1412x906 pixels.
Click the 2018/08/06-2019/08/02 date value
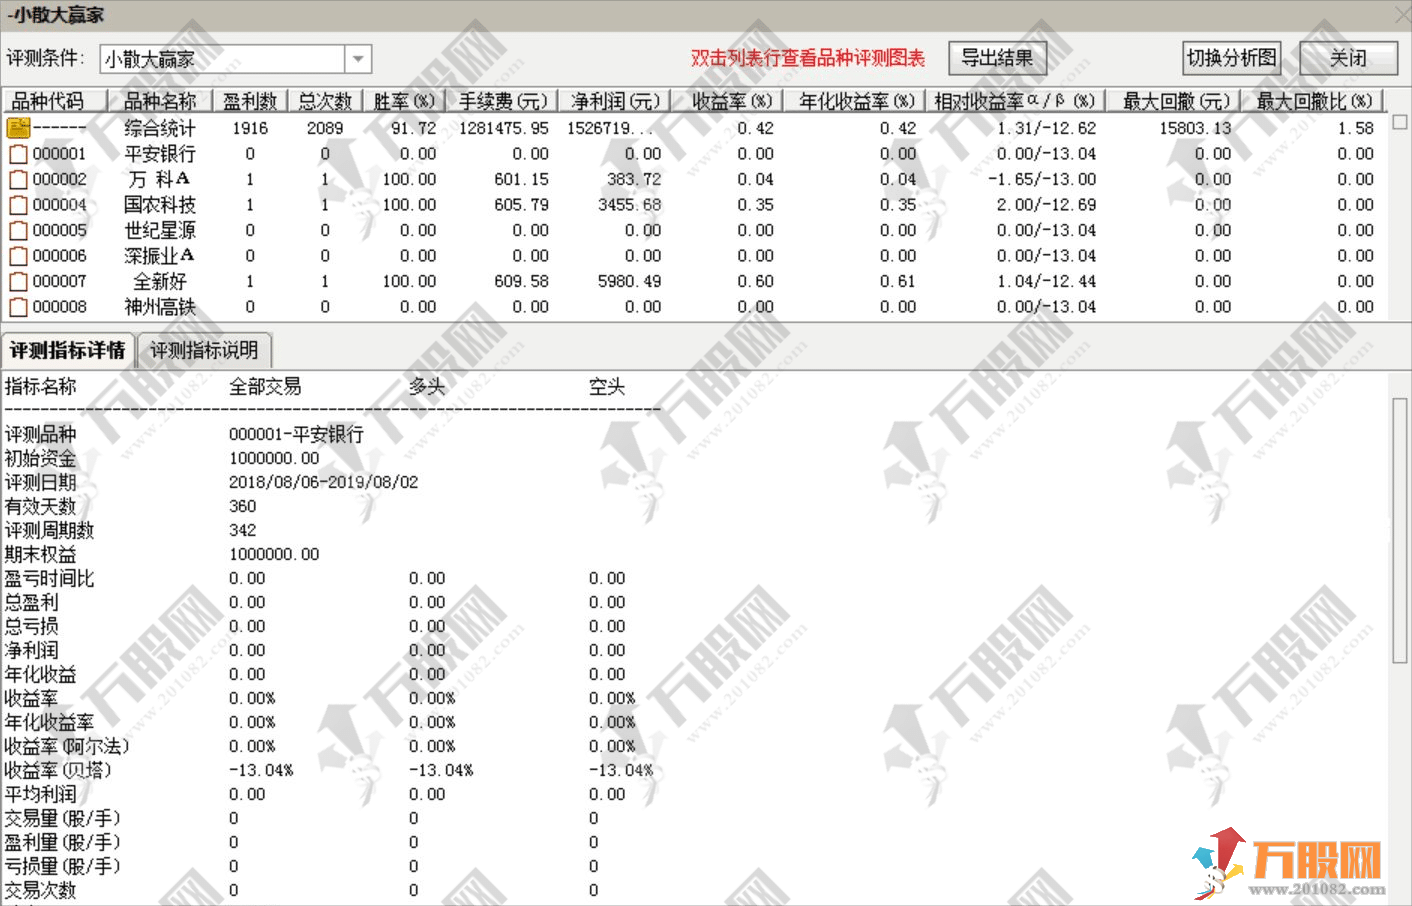(324, 482)
